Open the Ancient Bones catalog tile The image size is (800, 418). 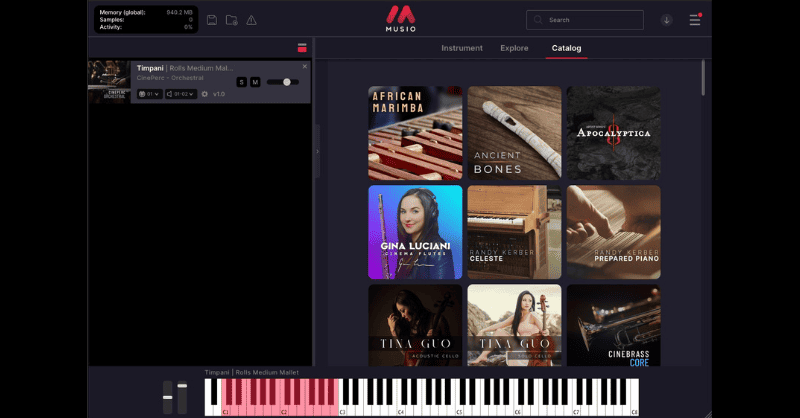point(514,133)
